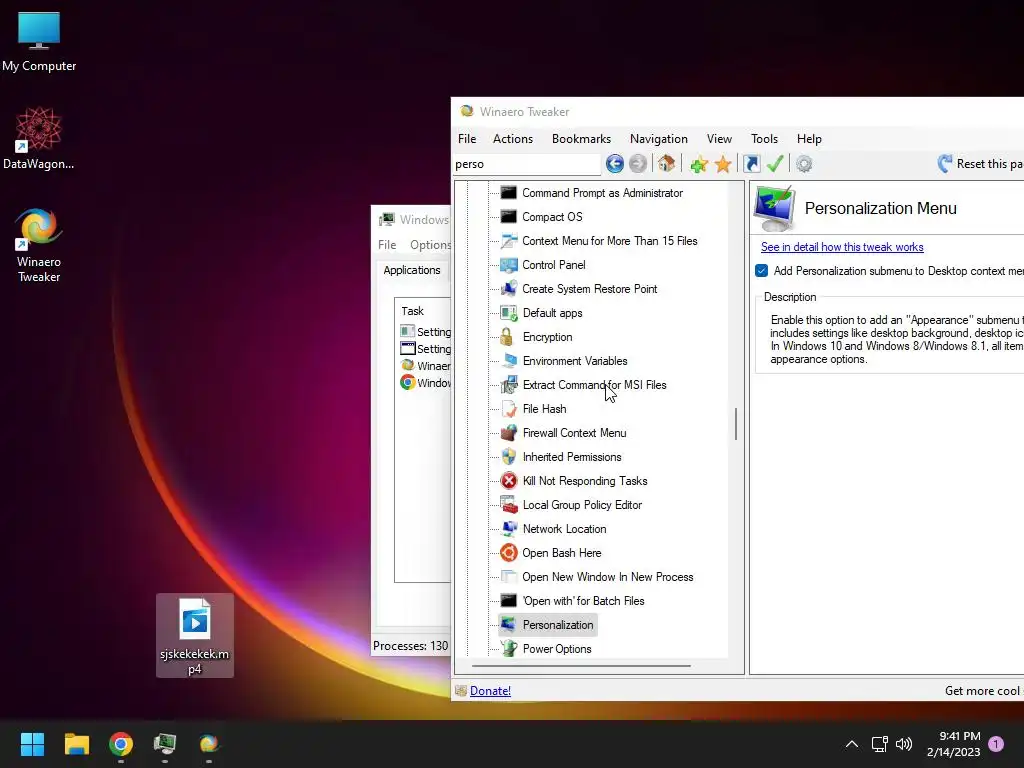The width and height of the screenshot is (1024, 768).
Task: Click the Open Bash Here Ubuntu icon
Action: (x=508, y=552)
